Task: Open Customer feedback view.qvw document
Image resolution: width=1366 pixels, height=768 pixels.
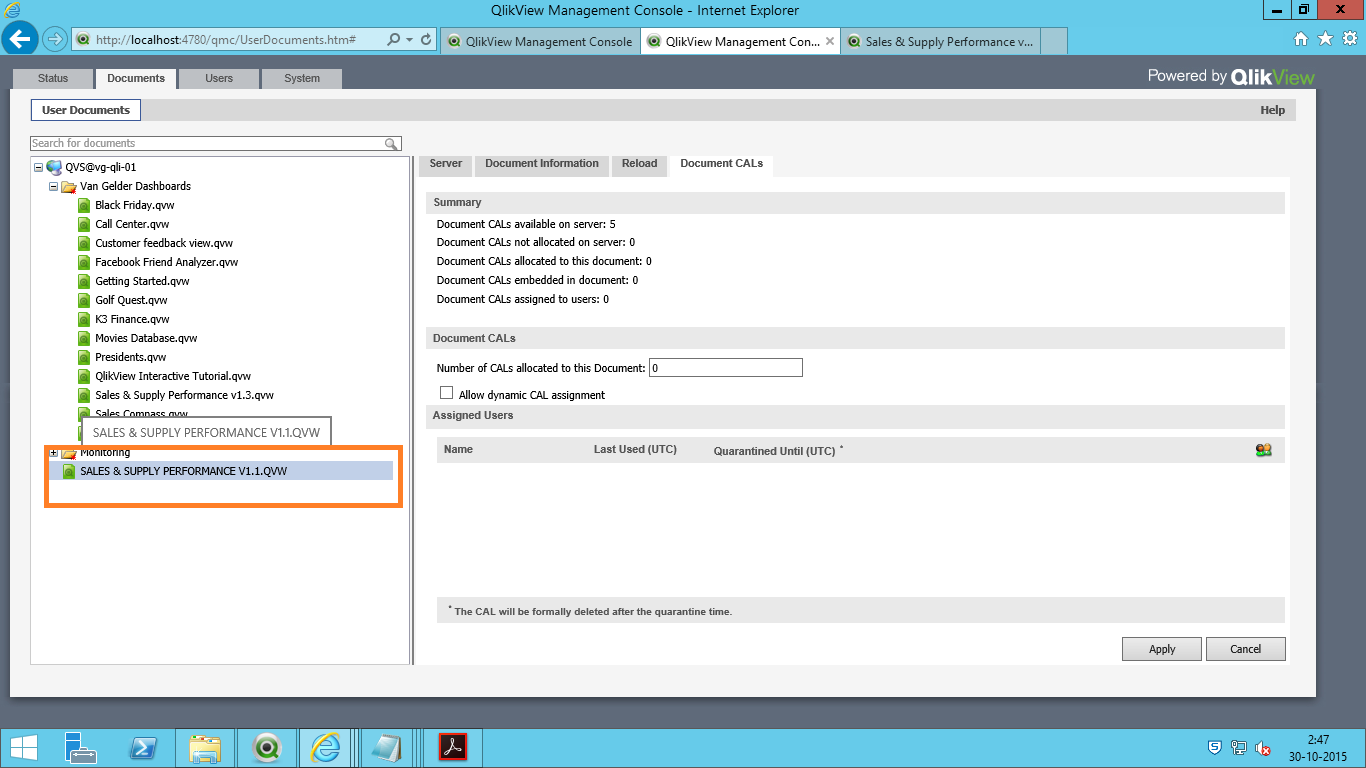Action: pos(164,243)
